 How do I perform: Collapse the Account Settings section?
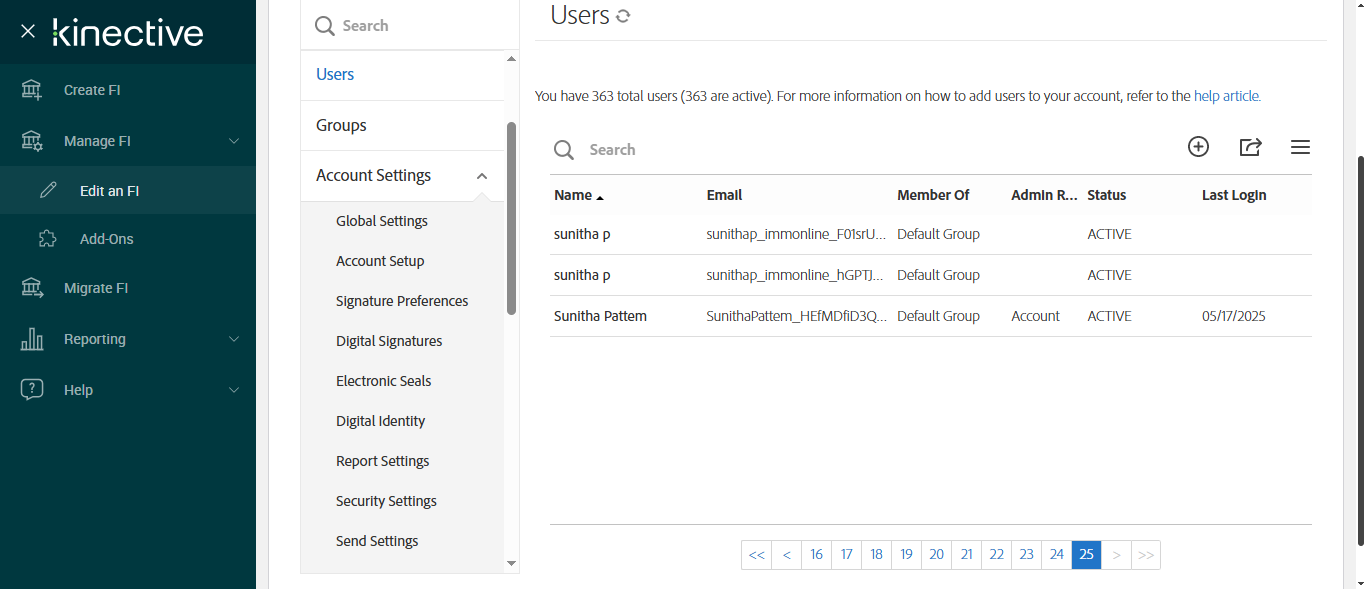point(482,176)
